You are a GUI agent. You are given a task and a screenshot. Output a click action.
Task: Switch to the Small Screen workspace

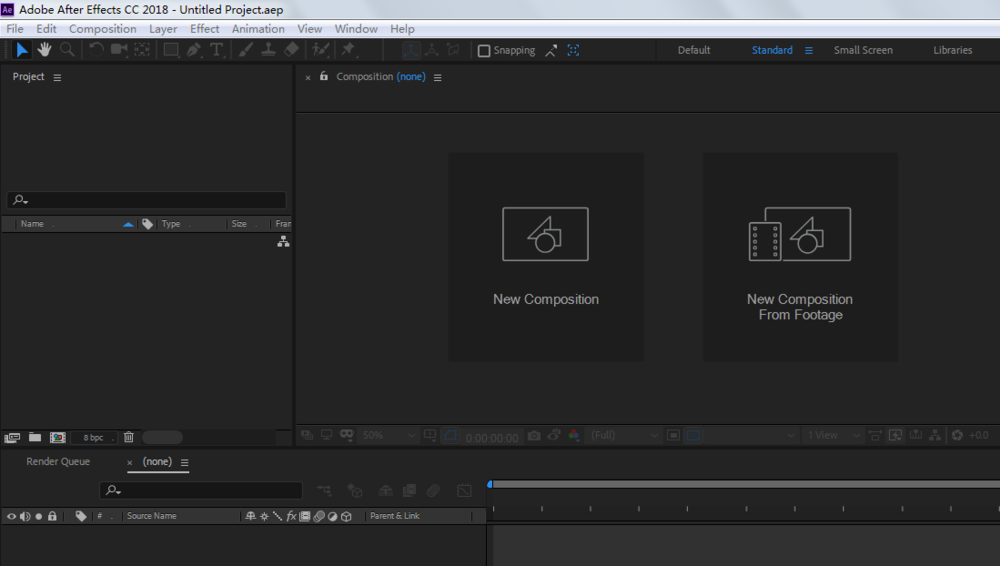(863, 50)
